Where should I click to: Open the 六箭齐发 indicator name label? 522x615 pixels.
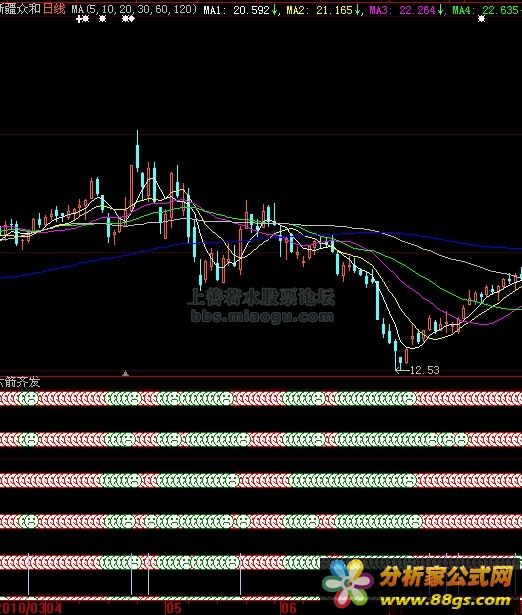tap(20, 382)
